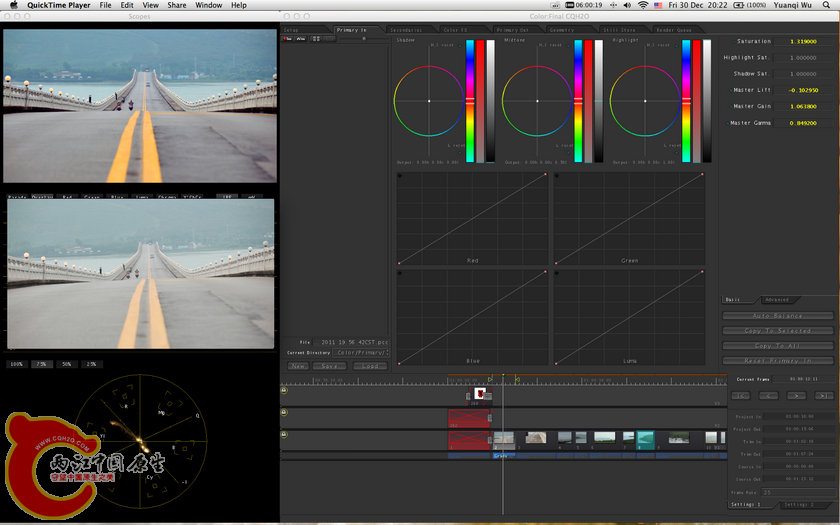840x525 pixels.
Task: Switch to the Setup tab
Action: coord(304,30)
